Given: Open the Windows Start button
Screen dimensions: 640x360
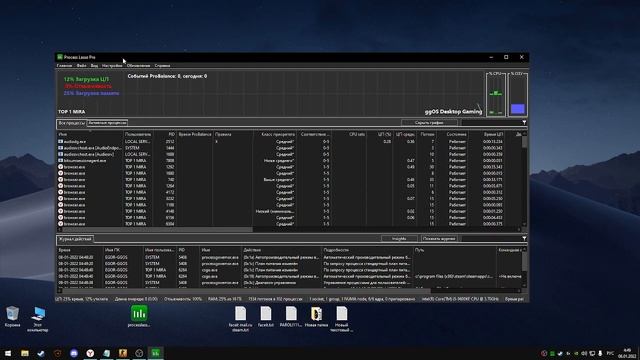Looking at the screenshot, I should point(8,353).
